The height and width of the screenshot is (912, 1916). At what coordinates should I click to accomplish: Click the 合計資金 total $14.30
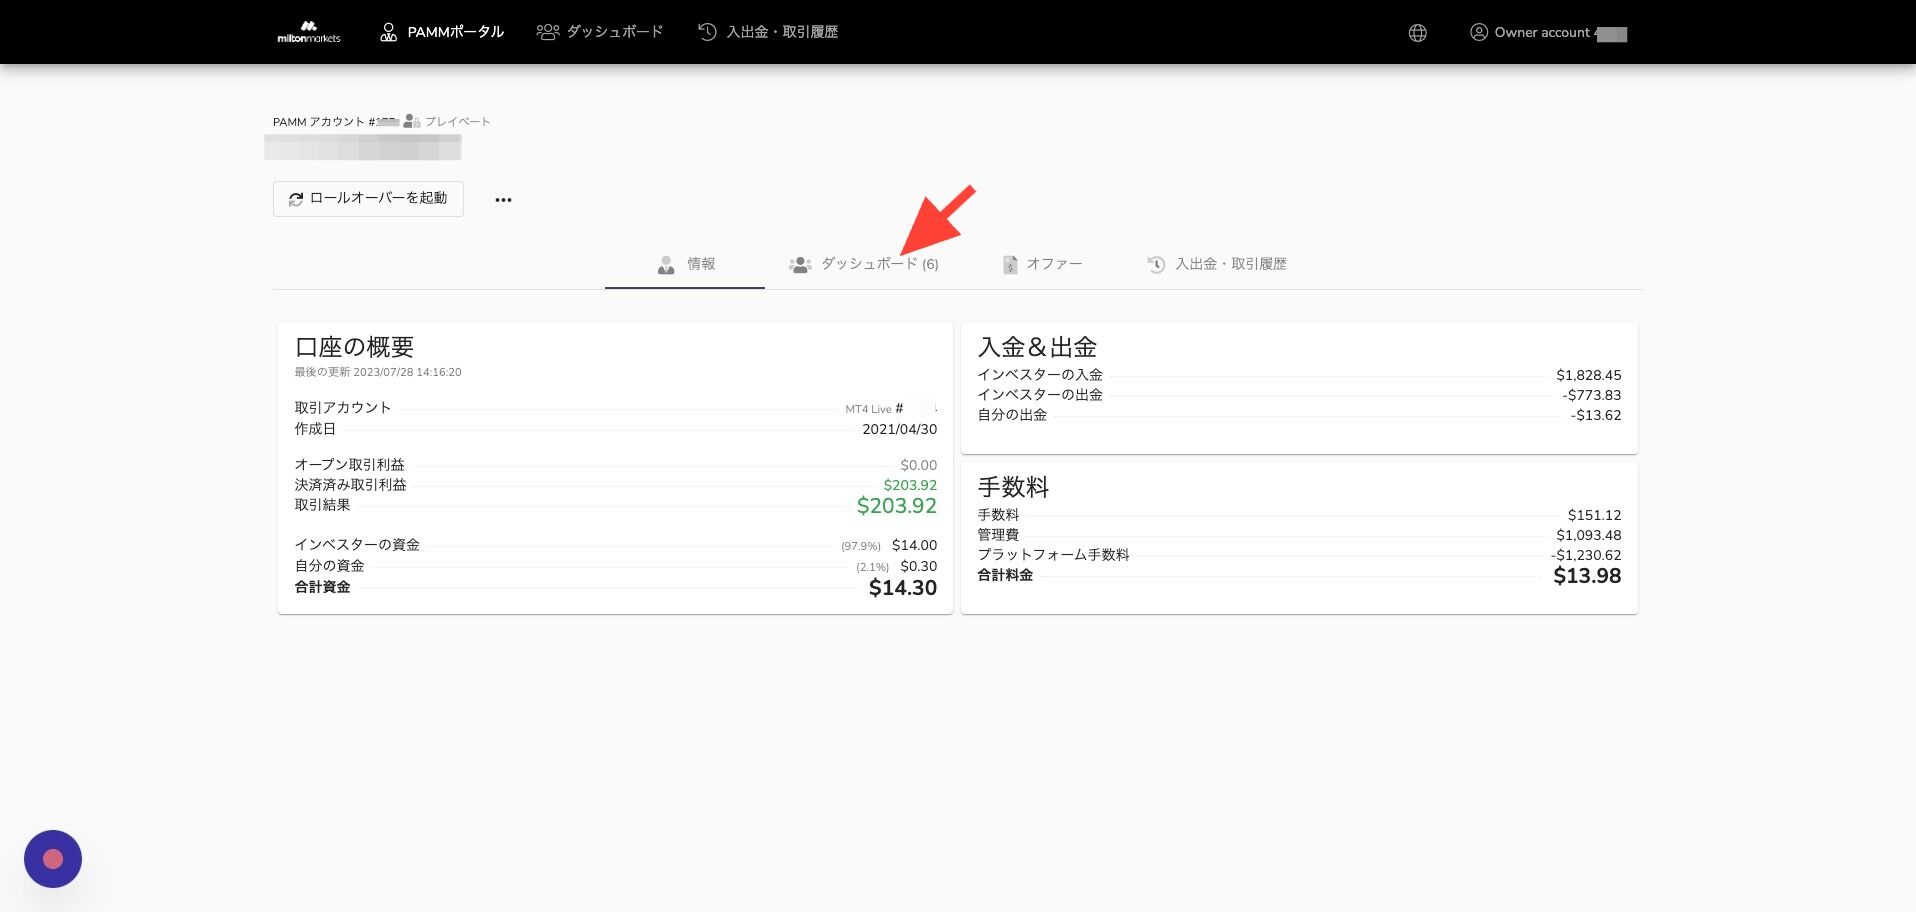903,588
